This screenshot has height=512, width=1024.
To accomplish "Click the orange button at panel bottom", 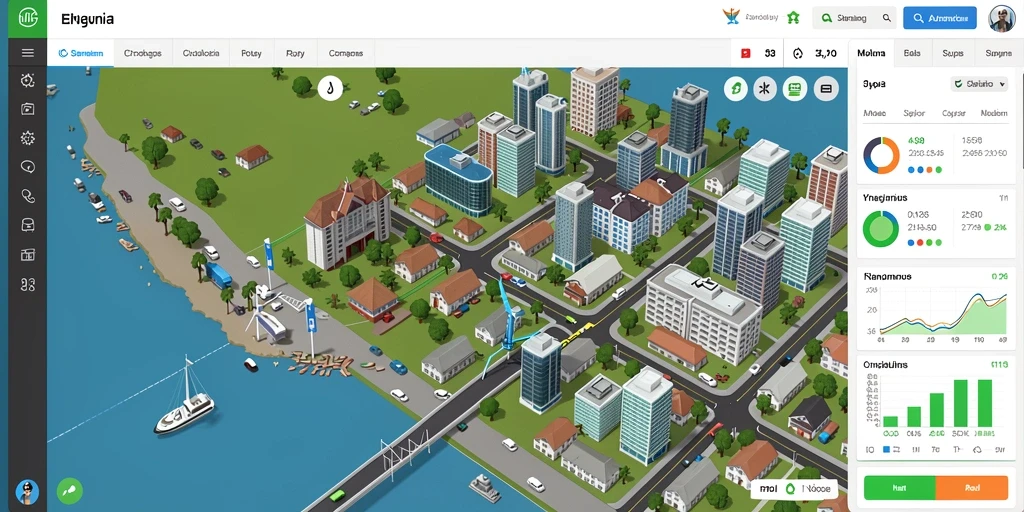I will [972, 487].
